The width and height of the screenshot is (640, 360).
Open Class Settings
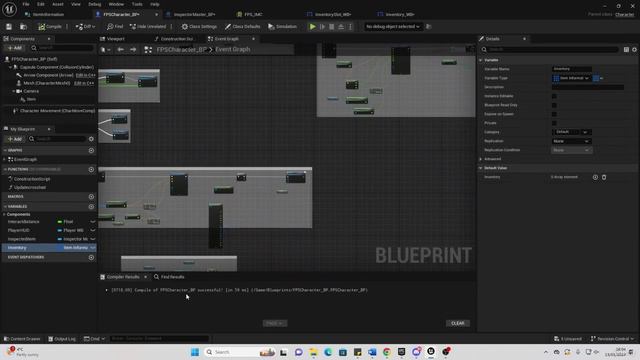199,27
